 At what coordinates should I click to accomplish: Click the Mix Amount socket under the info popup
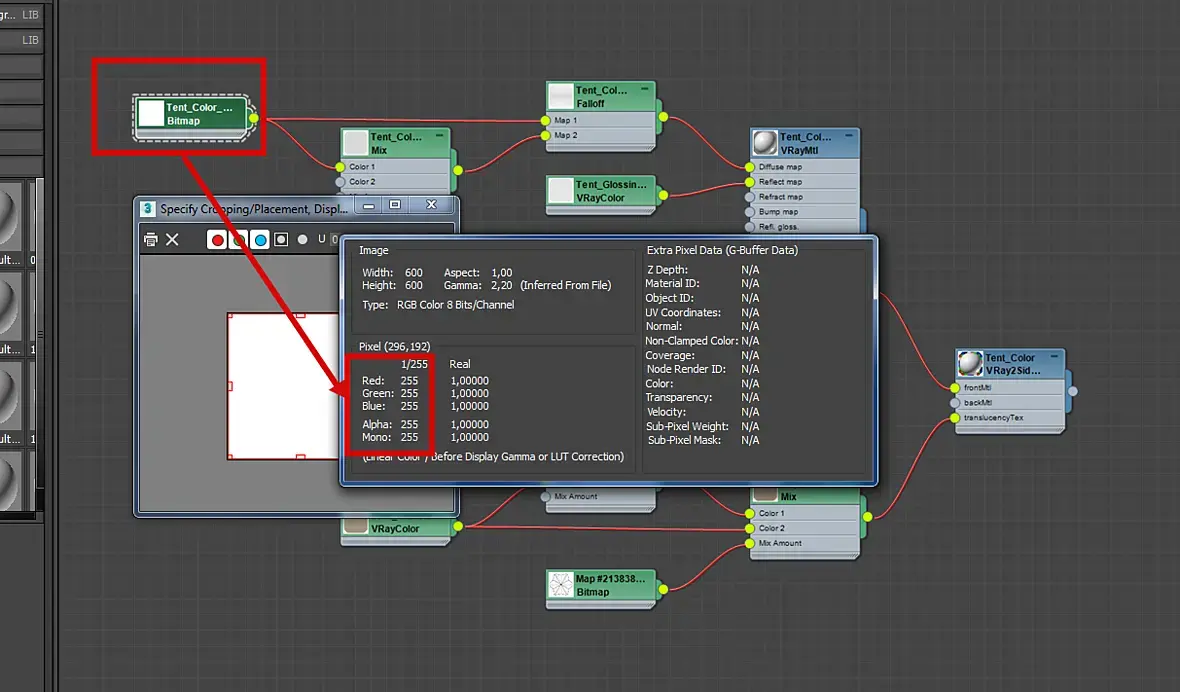[x=546, y=496]
